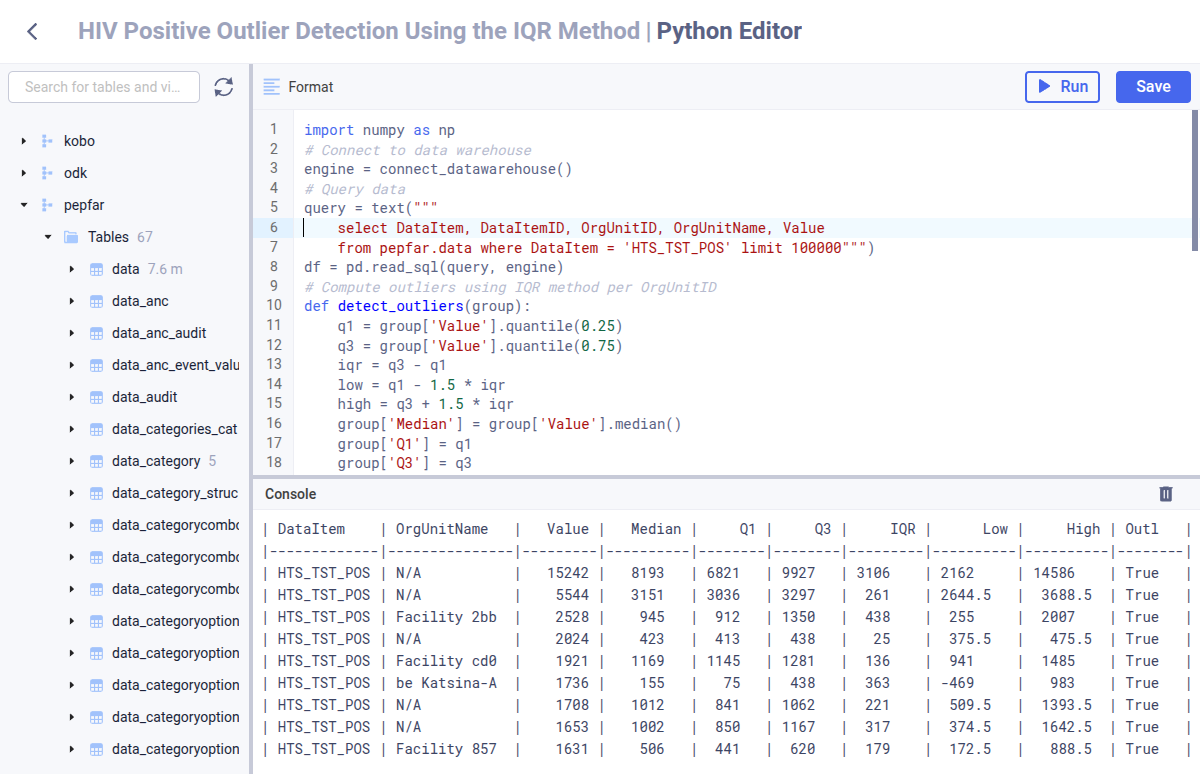1200x774 pixels.
Task: Refresh the database tables list
Action: coord(223,87)
